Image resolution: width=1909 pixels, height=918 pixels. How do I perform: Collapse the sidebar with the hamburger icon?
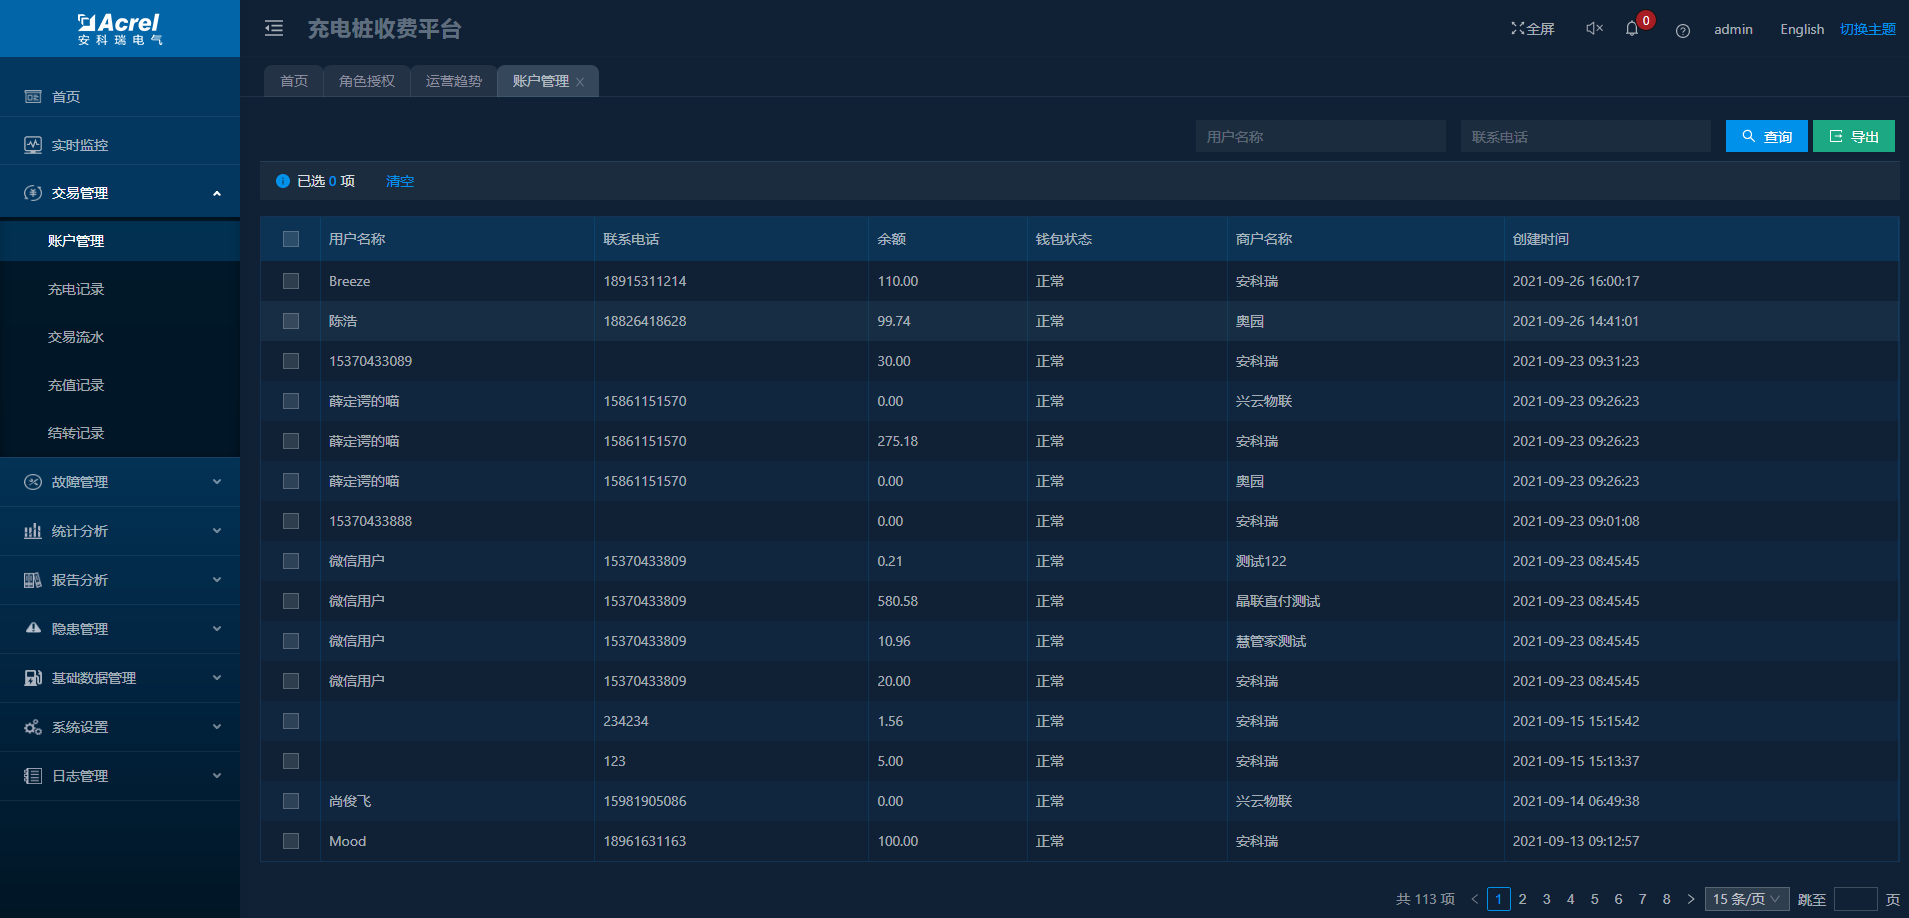[274, 29]
